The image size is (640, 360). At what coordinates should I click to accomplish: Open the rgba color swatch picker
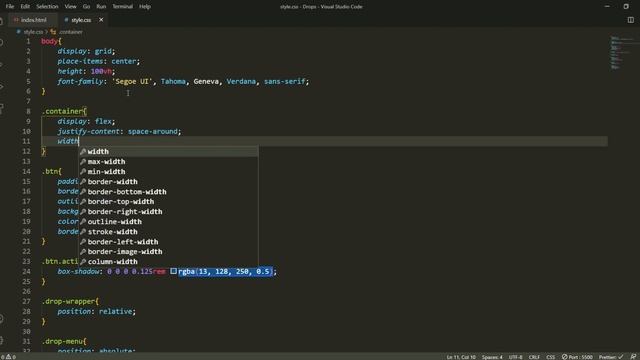[x=173, y=271]
